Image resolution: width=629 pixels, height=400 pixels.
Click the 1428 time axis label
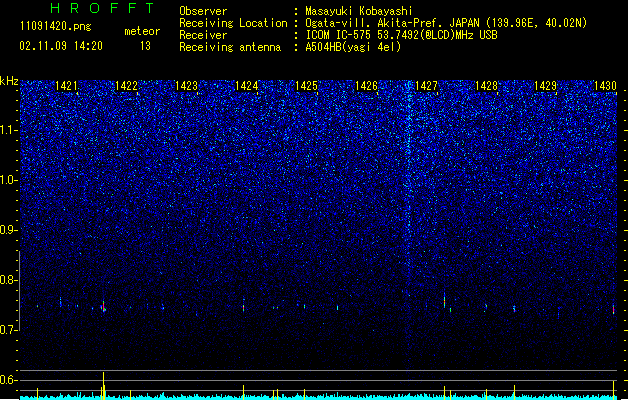(x=486, y=86)
